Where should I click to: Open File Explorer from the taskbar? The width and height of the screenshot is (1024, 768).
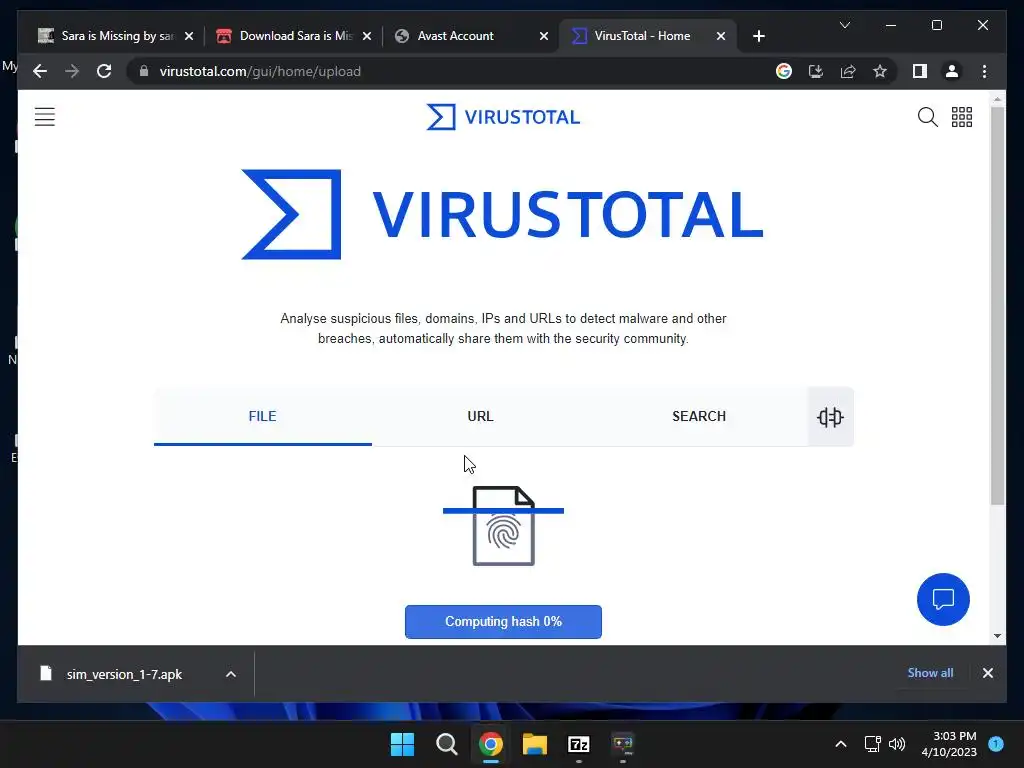pos(535,744)
